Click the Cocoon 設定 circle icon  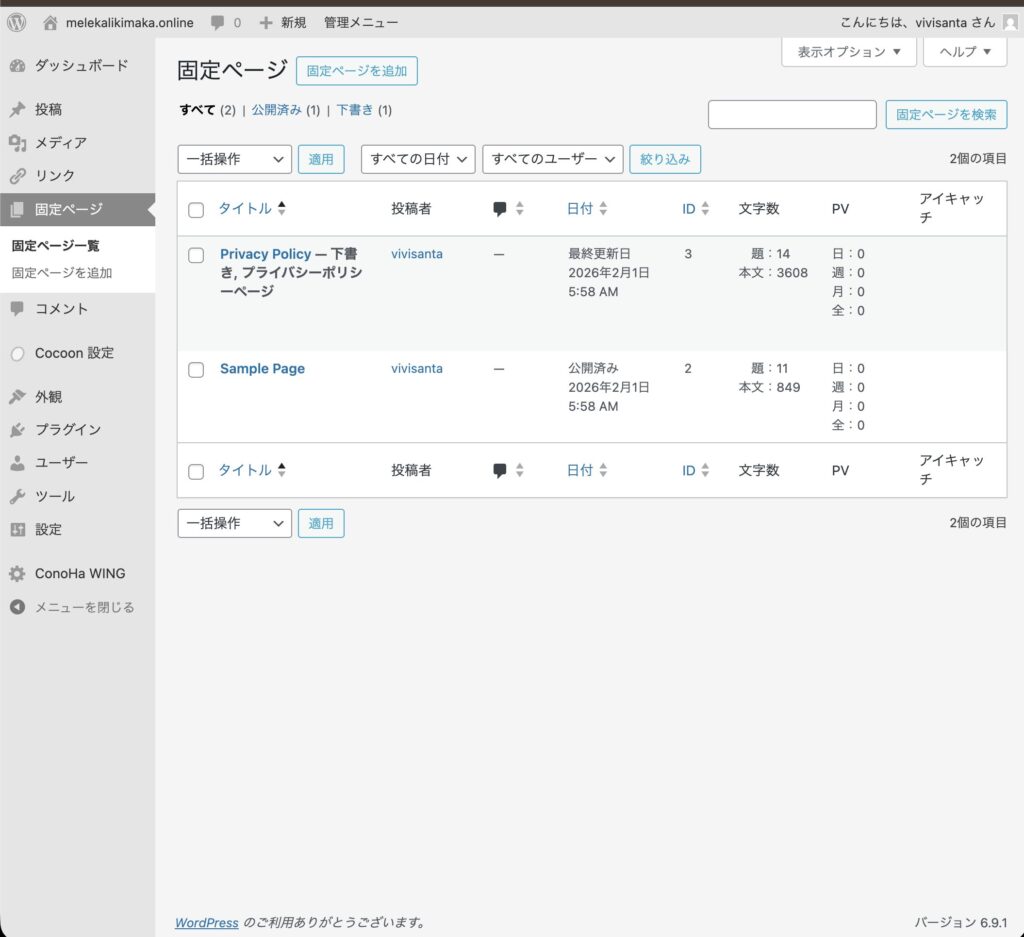[17, 353]
